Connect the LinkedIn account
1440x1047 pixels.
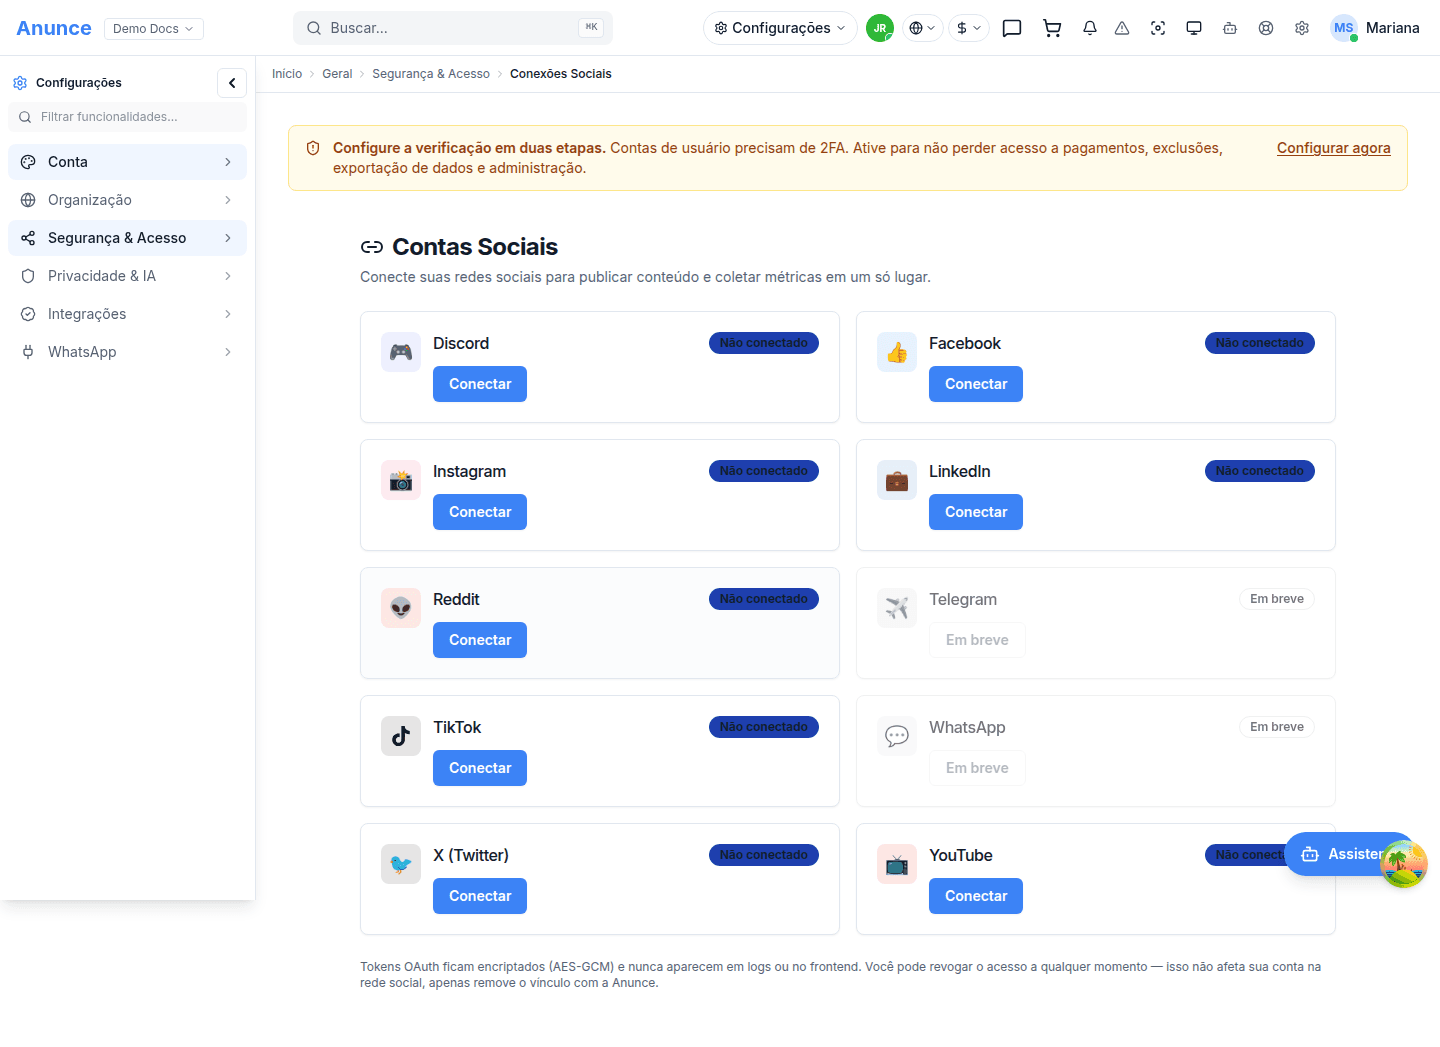(x=976, y=512)
